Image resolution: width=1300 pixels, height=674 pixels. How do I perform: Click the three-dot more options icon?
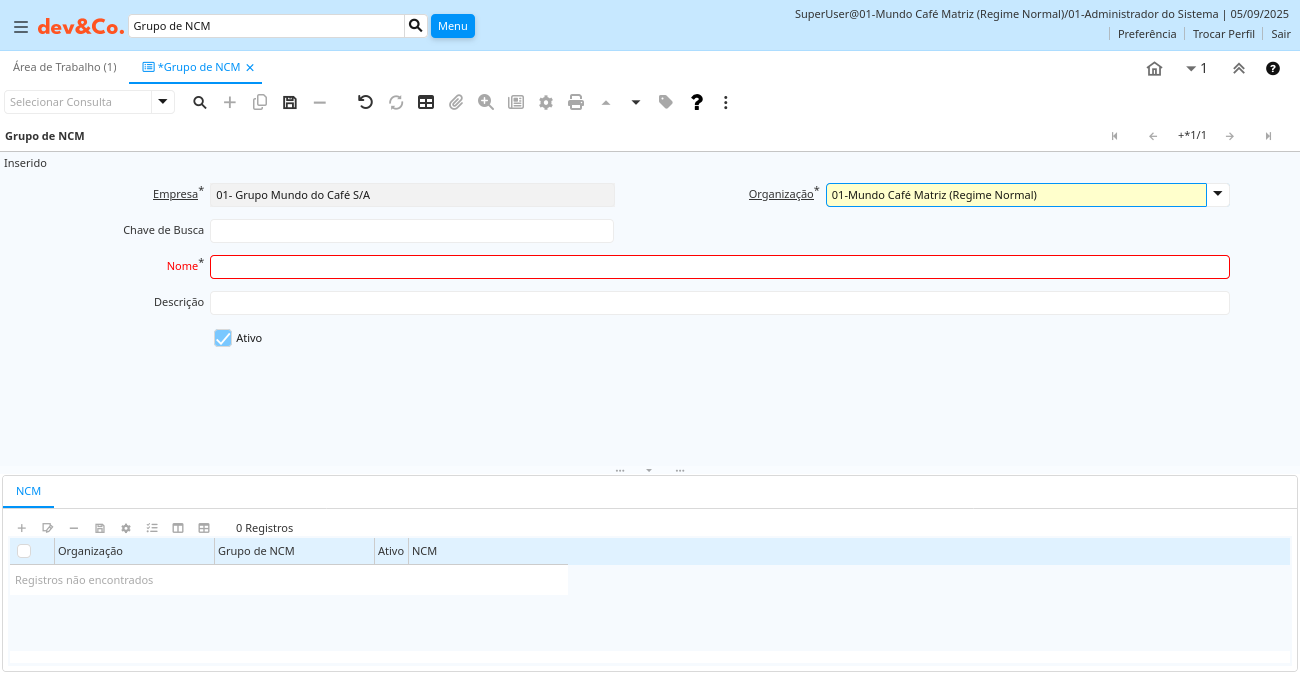tap(726, 102)
